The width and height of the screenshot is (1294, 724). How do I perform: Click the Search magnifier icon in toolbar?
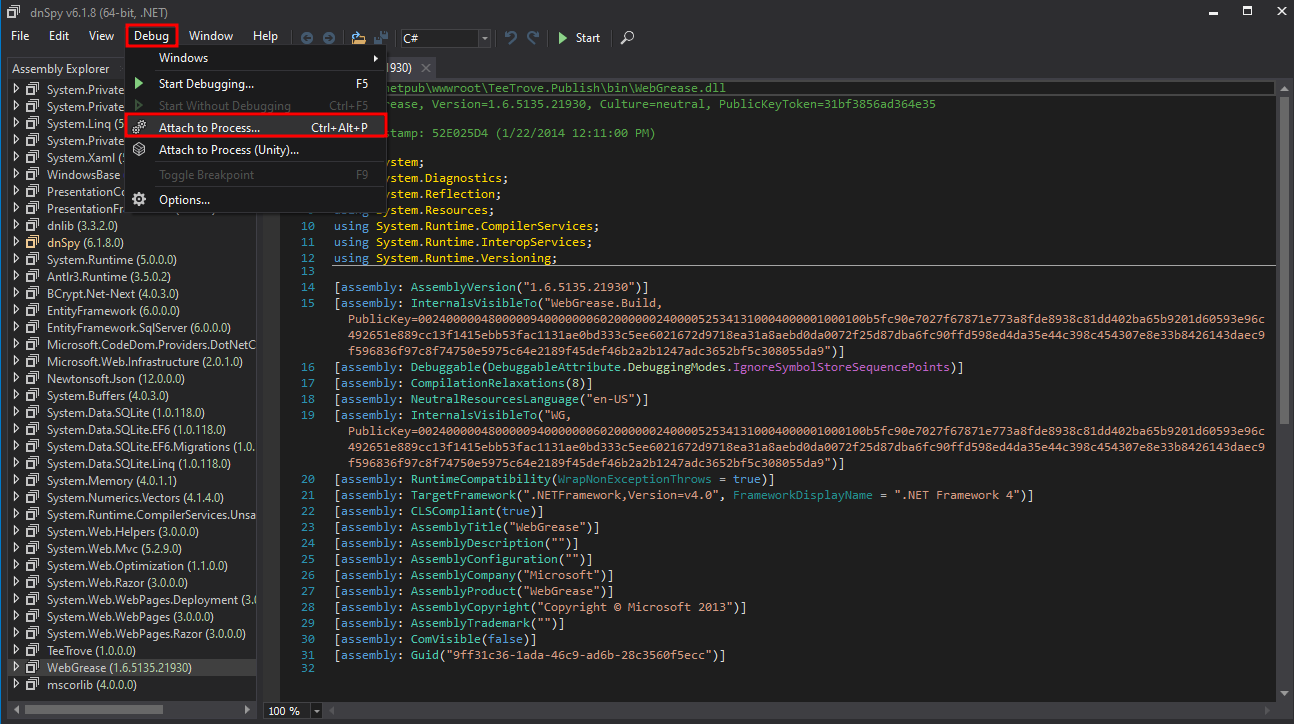point(627,38)
